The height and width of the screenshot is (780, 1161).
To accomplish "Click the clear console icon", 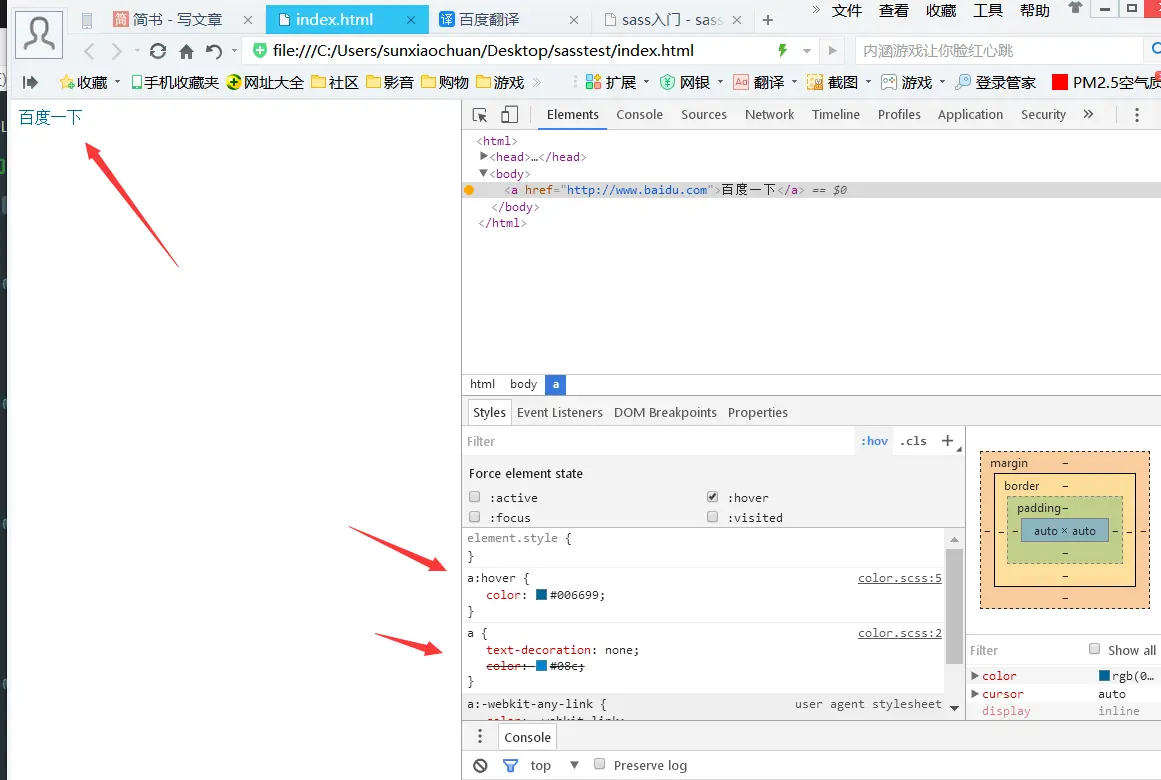I will pos(481,765).
